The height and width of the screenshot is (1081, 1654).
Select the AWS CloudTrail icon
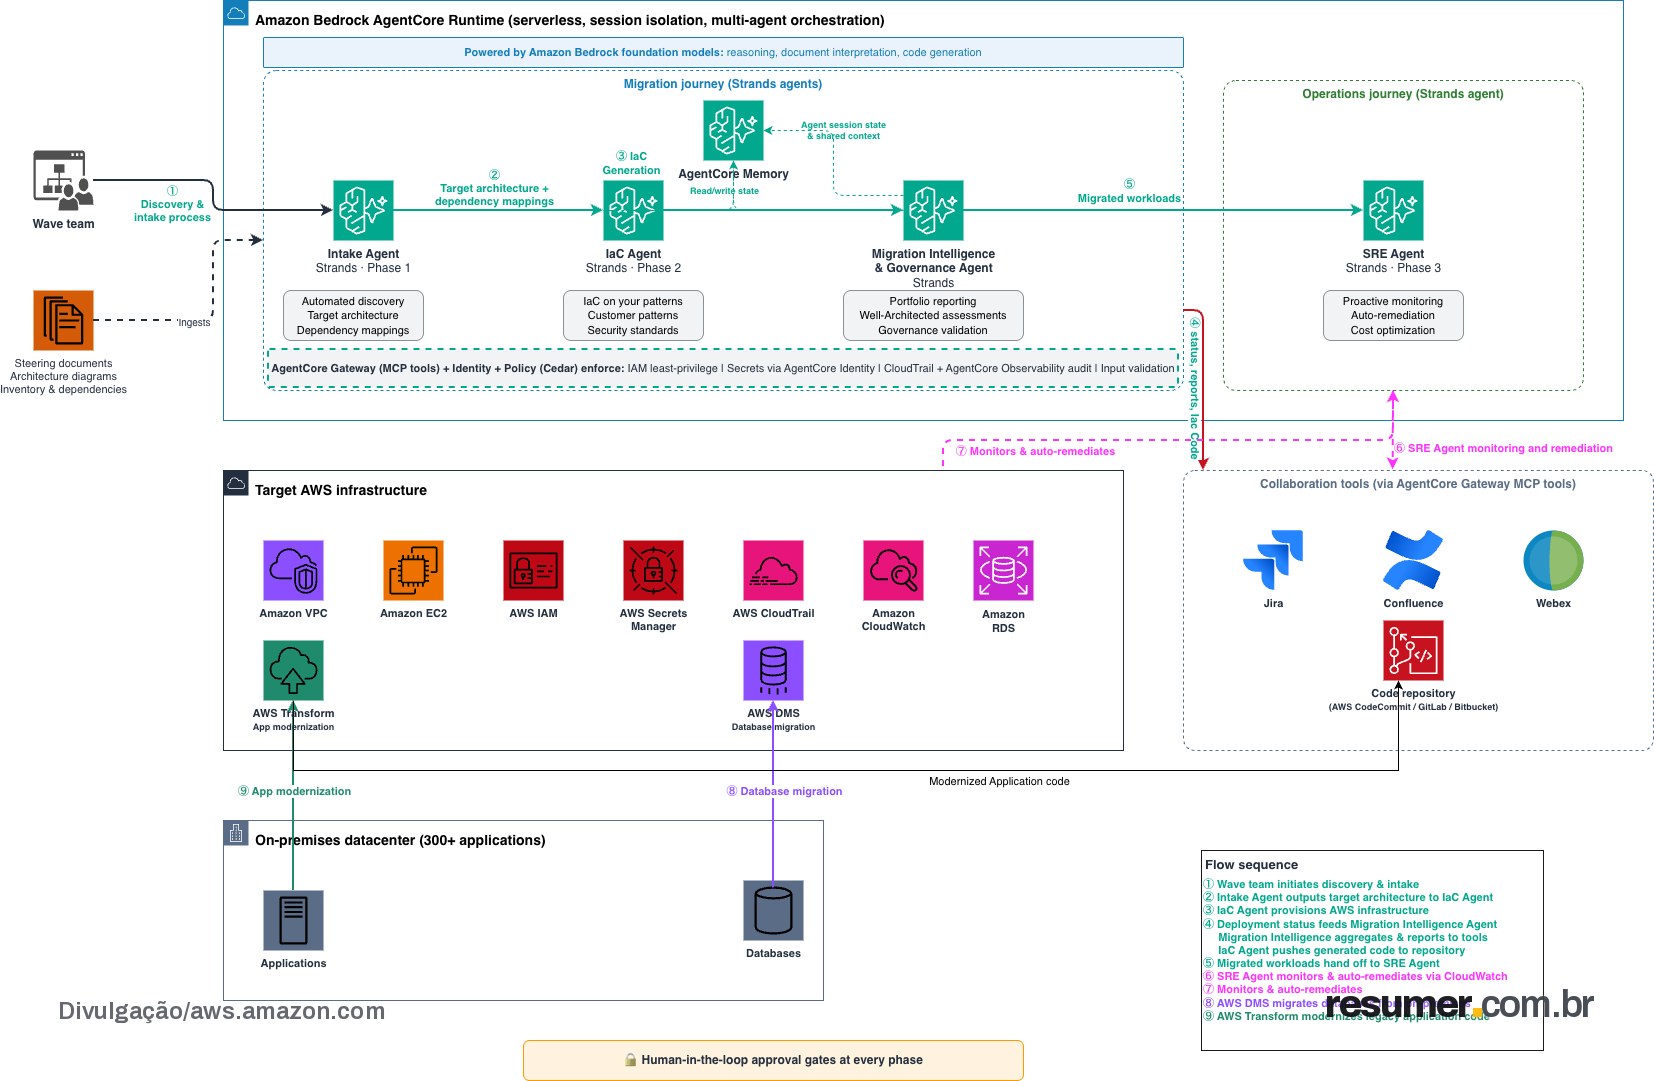(x=773, y=570)
